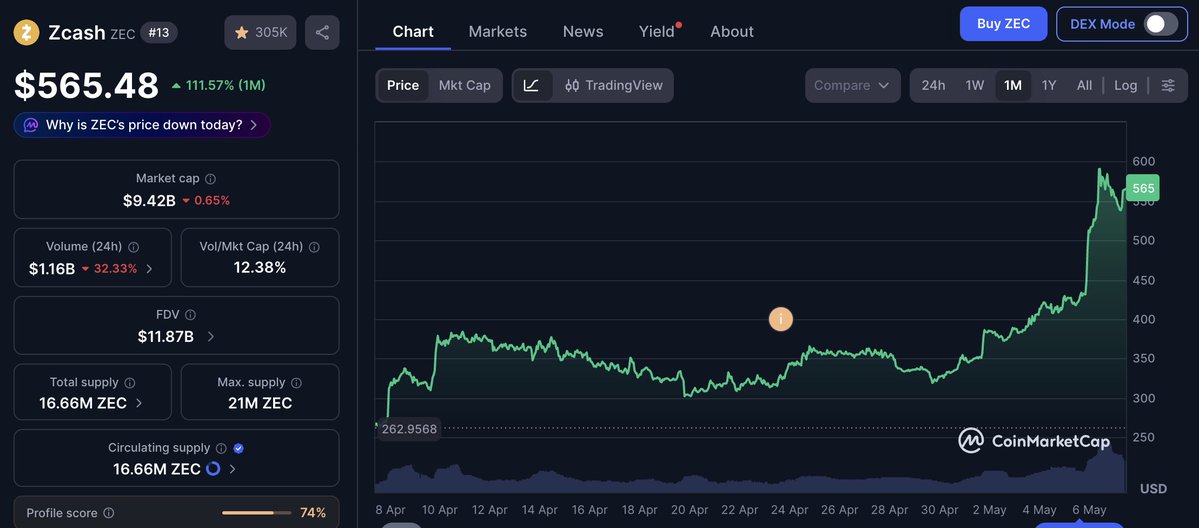The image size is (1199, 528).
Task: Expand FDV details chevron
Action: point(210,336)
